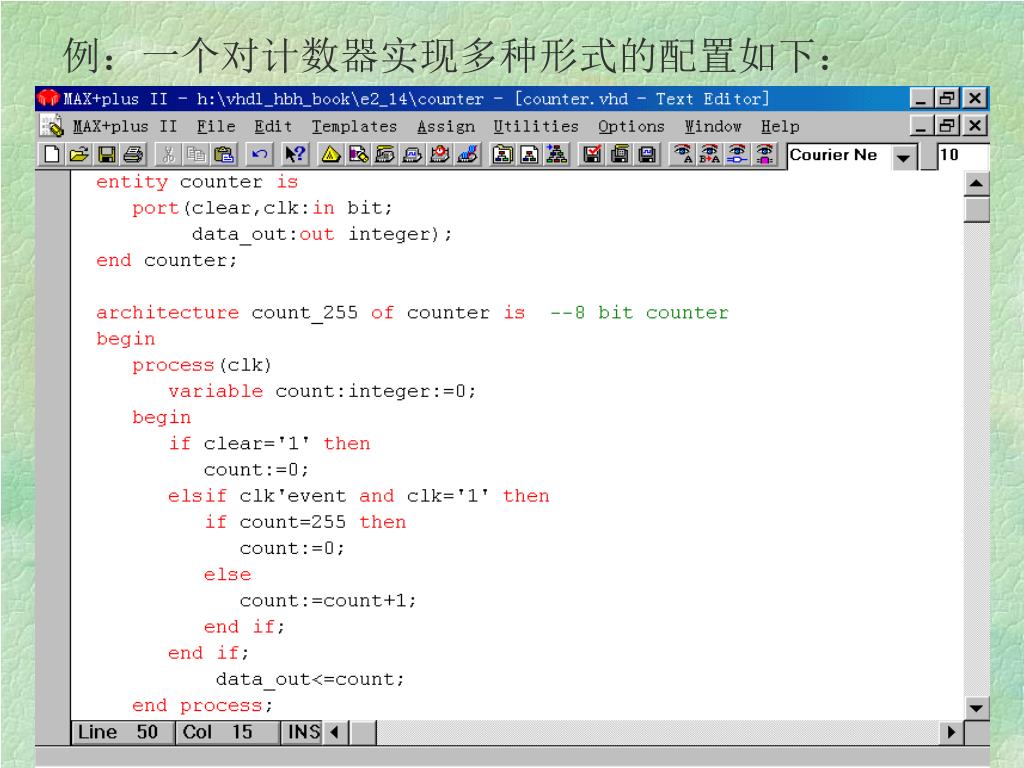The image size is (1024, 768).
Task: Click the Courier Ne font name box
Action: pyautogui.click(x=839, y=155)
